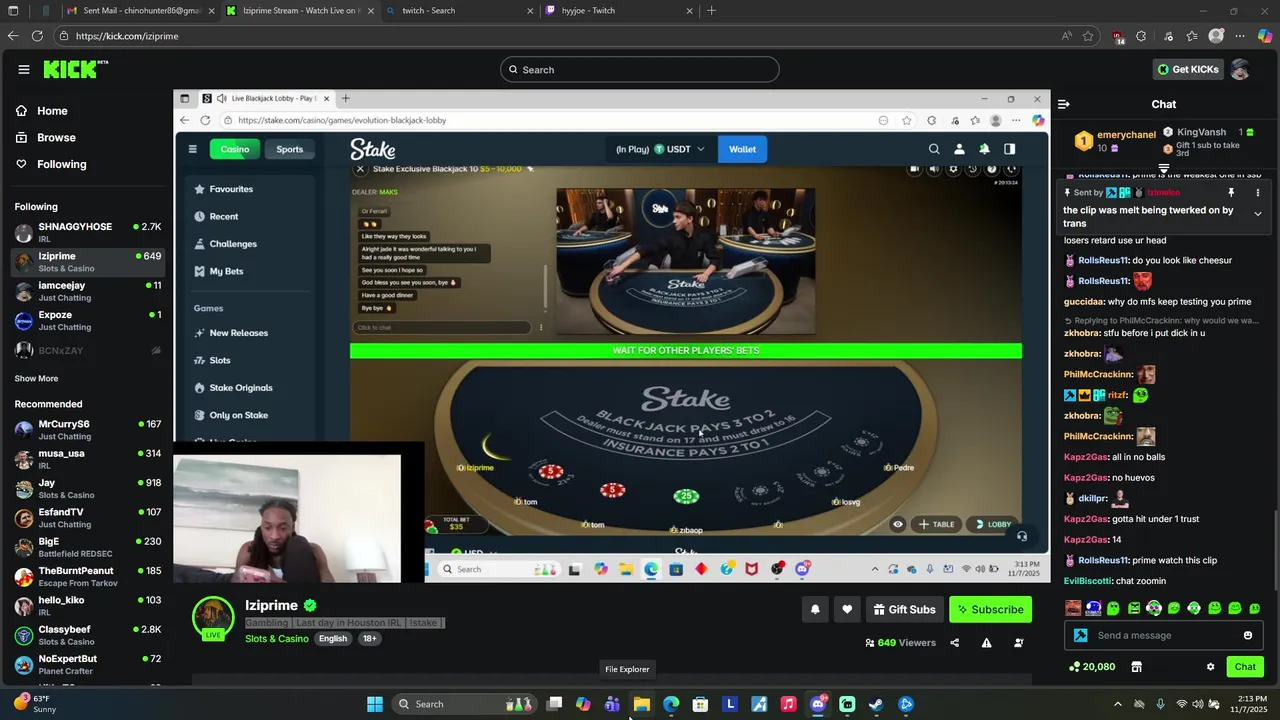Image resolution: width=1280 pixels, height=720 pixels.
Task: Share the stream via share icon
Action: pos(954,643)
